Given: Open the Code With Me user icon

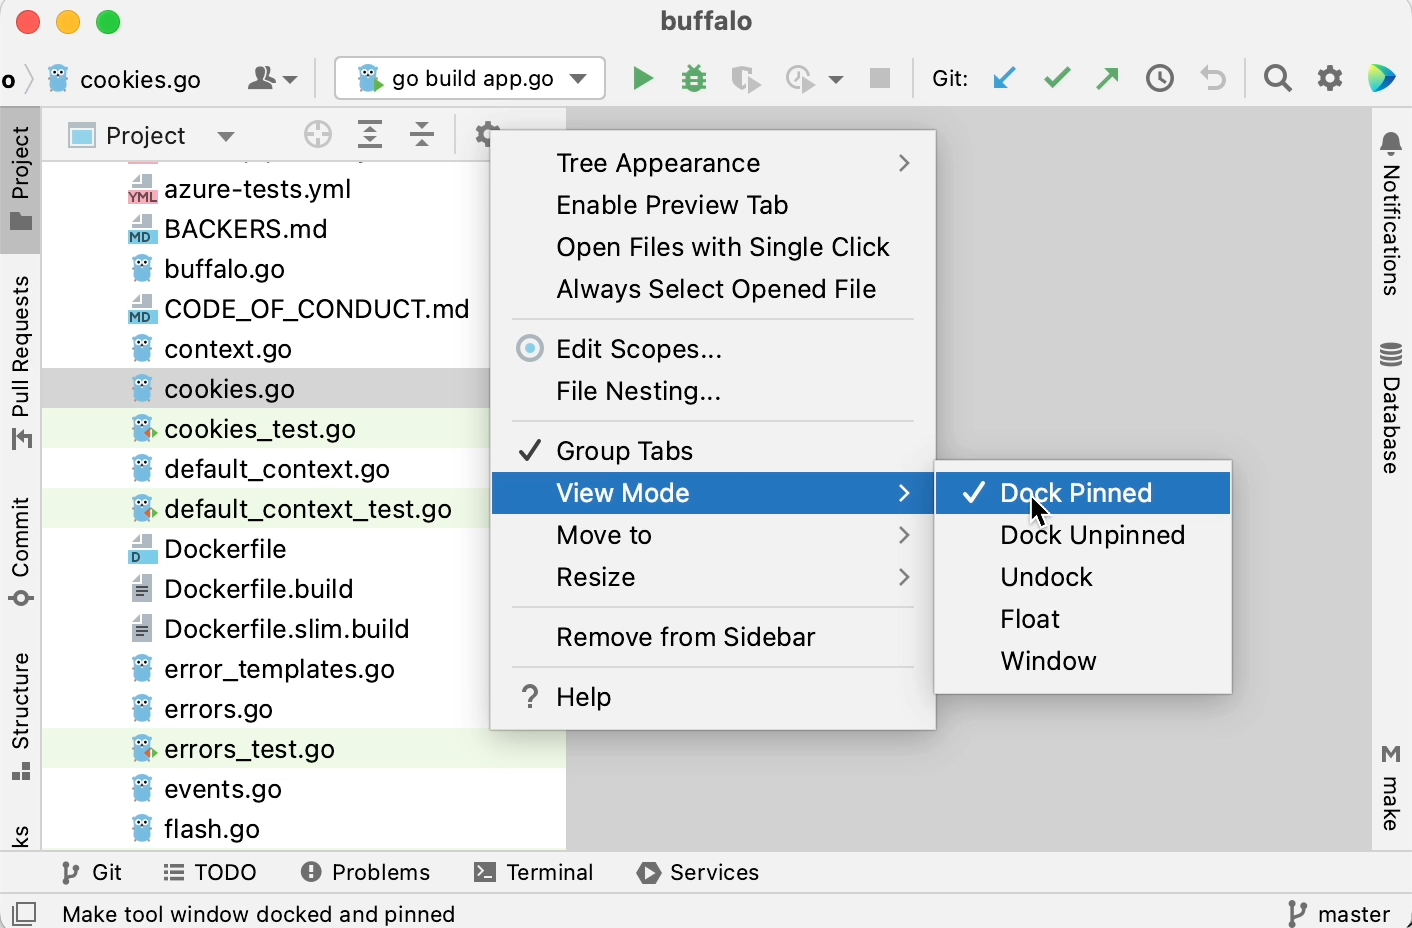Looking at the screenshot, I should pos(262,78).
